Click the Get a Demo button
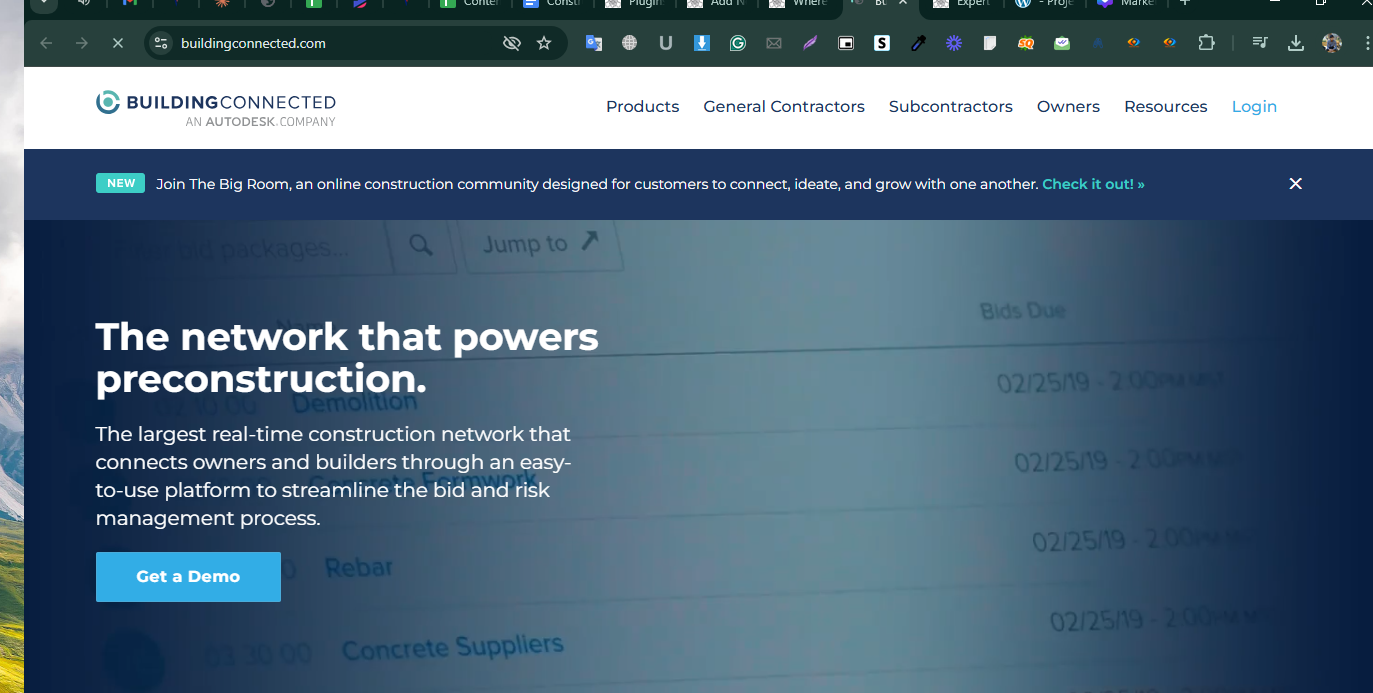 click(188, 577)
